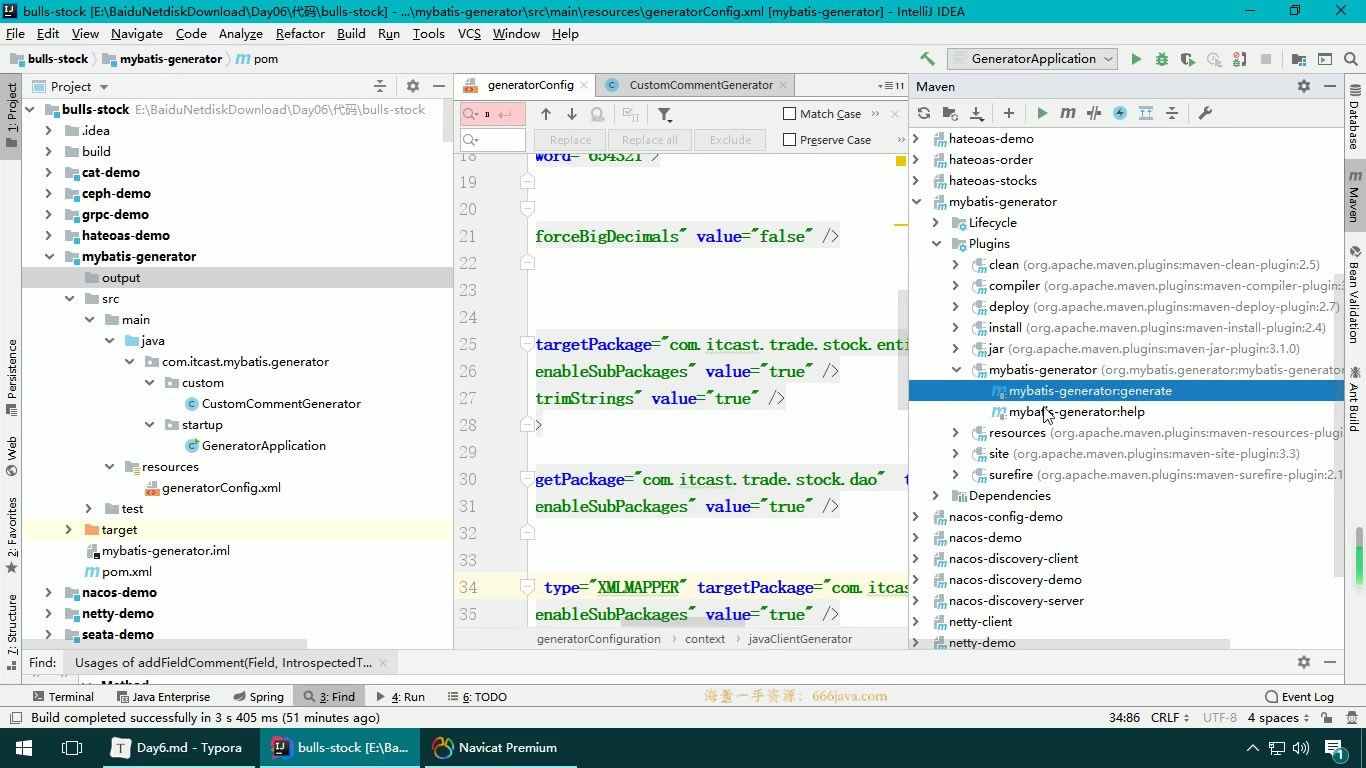This screenshot has width=1366, height=768.
Task: Open Find panel gear settings
Action: (1304, 662)
